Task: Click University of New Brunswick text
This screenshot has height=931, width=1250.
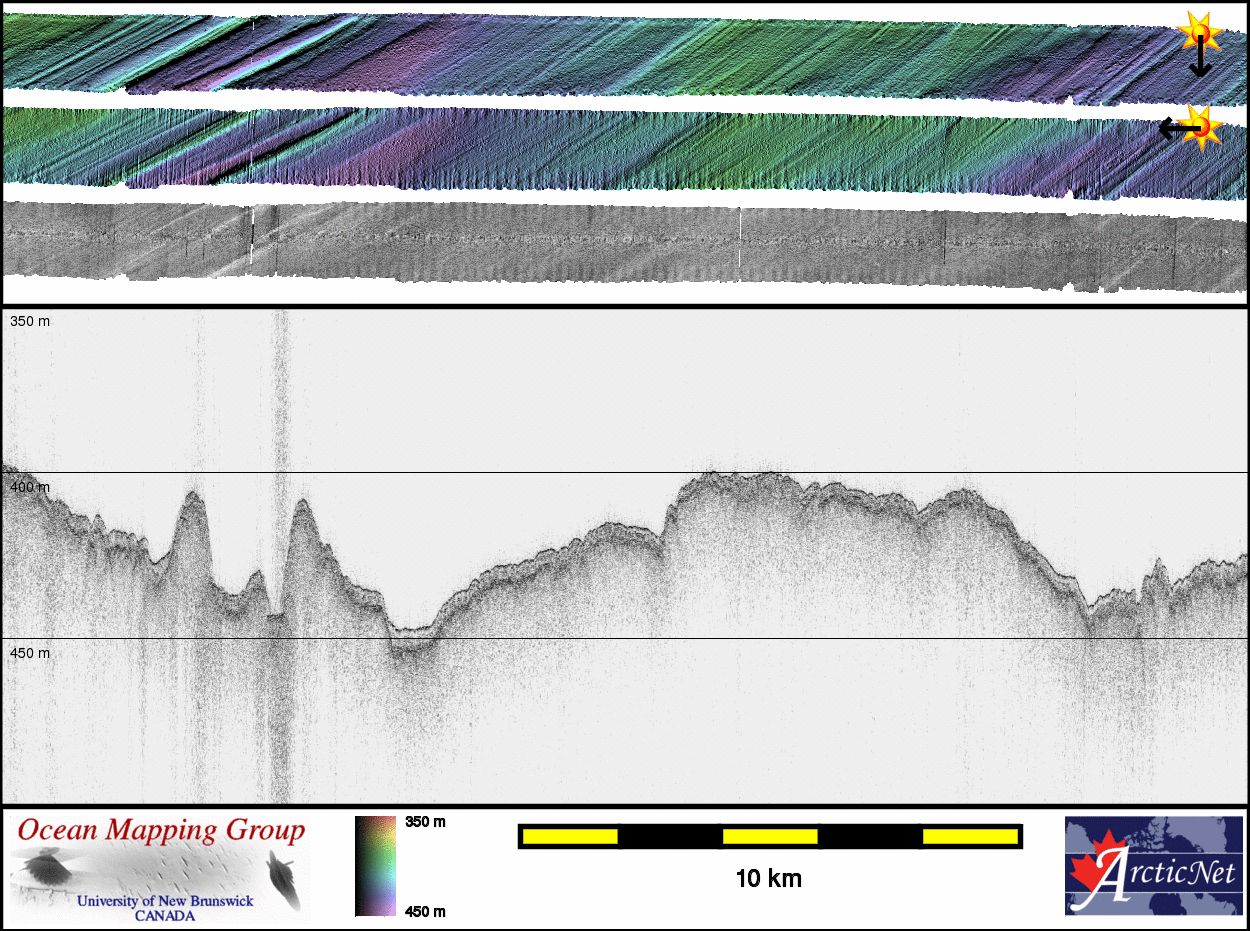Action: [x=165, y=901]
